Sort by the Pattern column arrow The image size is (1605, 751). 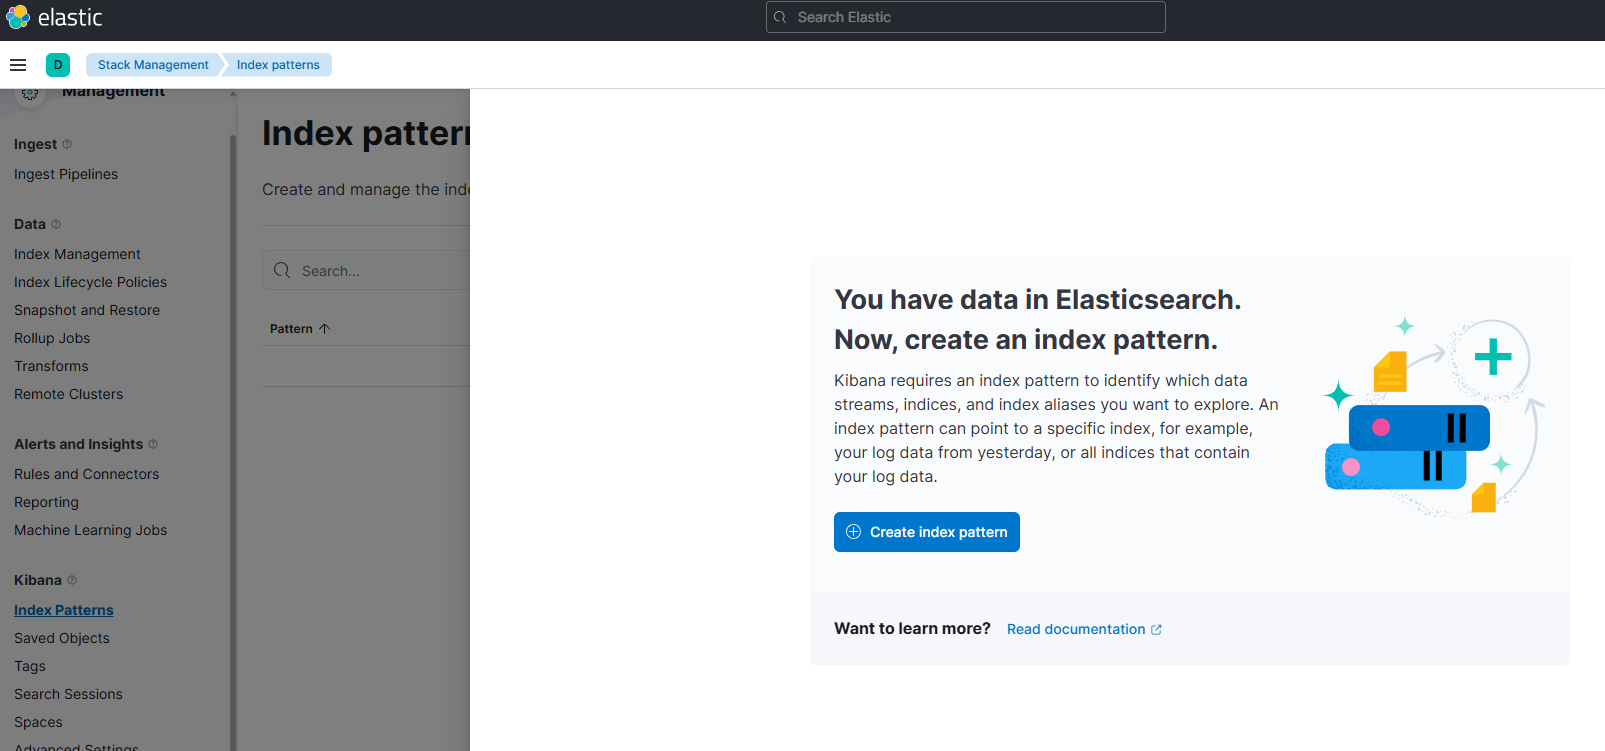[324, 328]
